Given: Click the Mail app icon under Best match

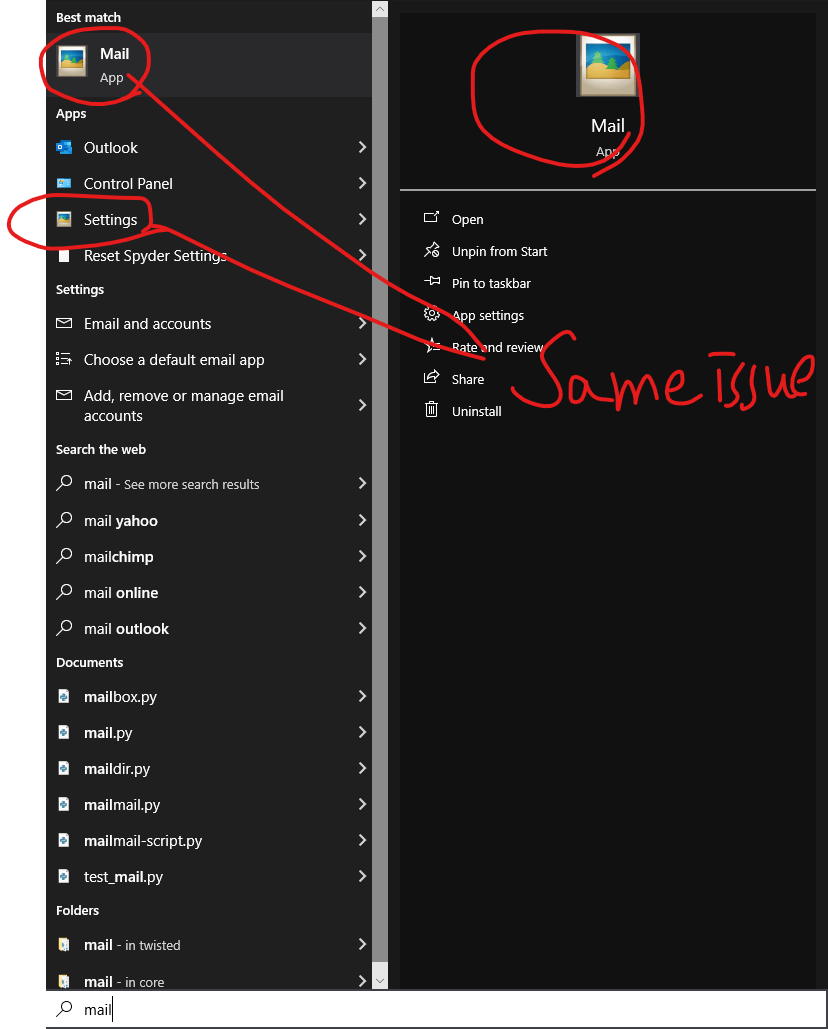Looking at the screenshot, I should click(72, 63).
